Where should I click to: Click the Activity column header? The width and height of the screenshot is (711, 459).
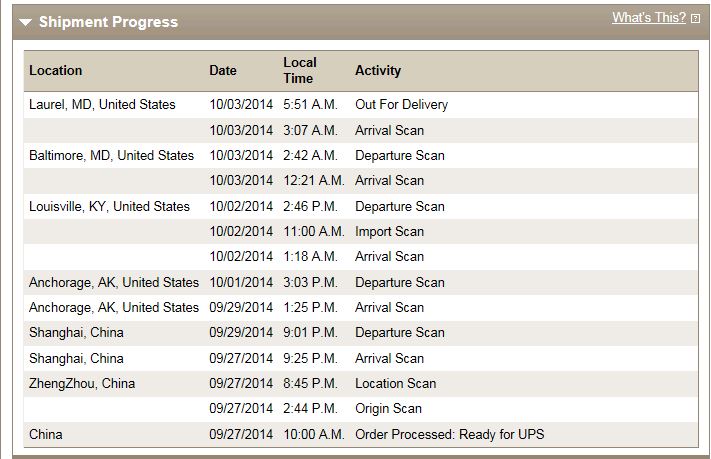click(378, 70)
